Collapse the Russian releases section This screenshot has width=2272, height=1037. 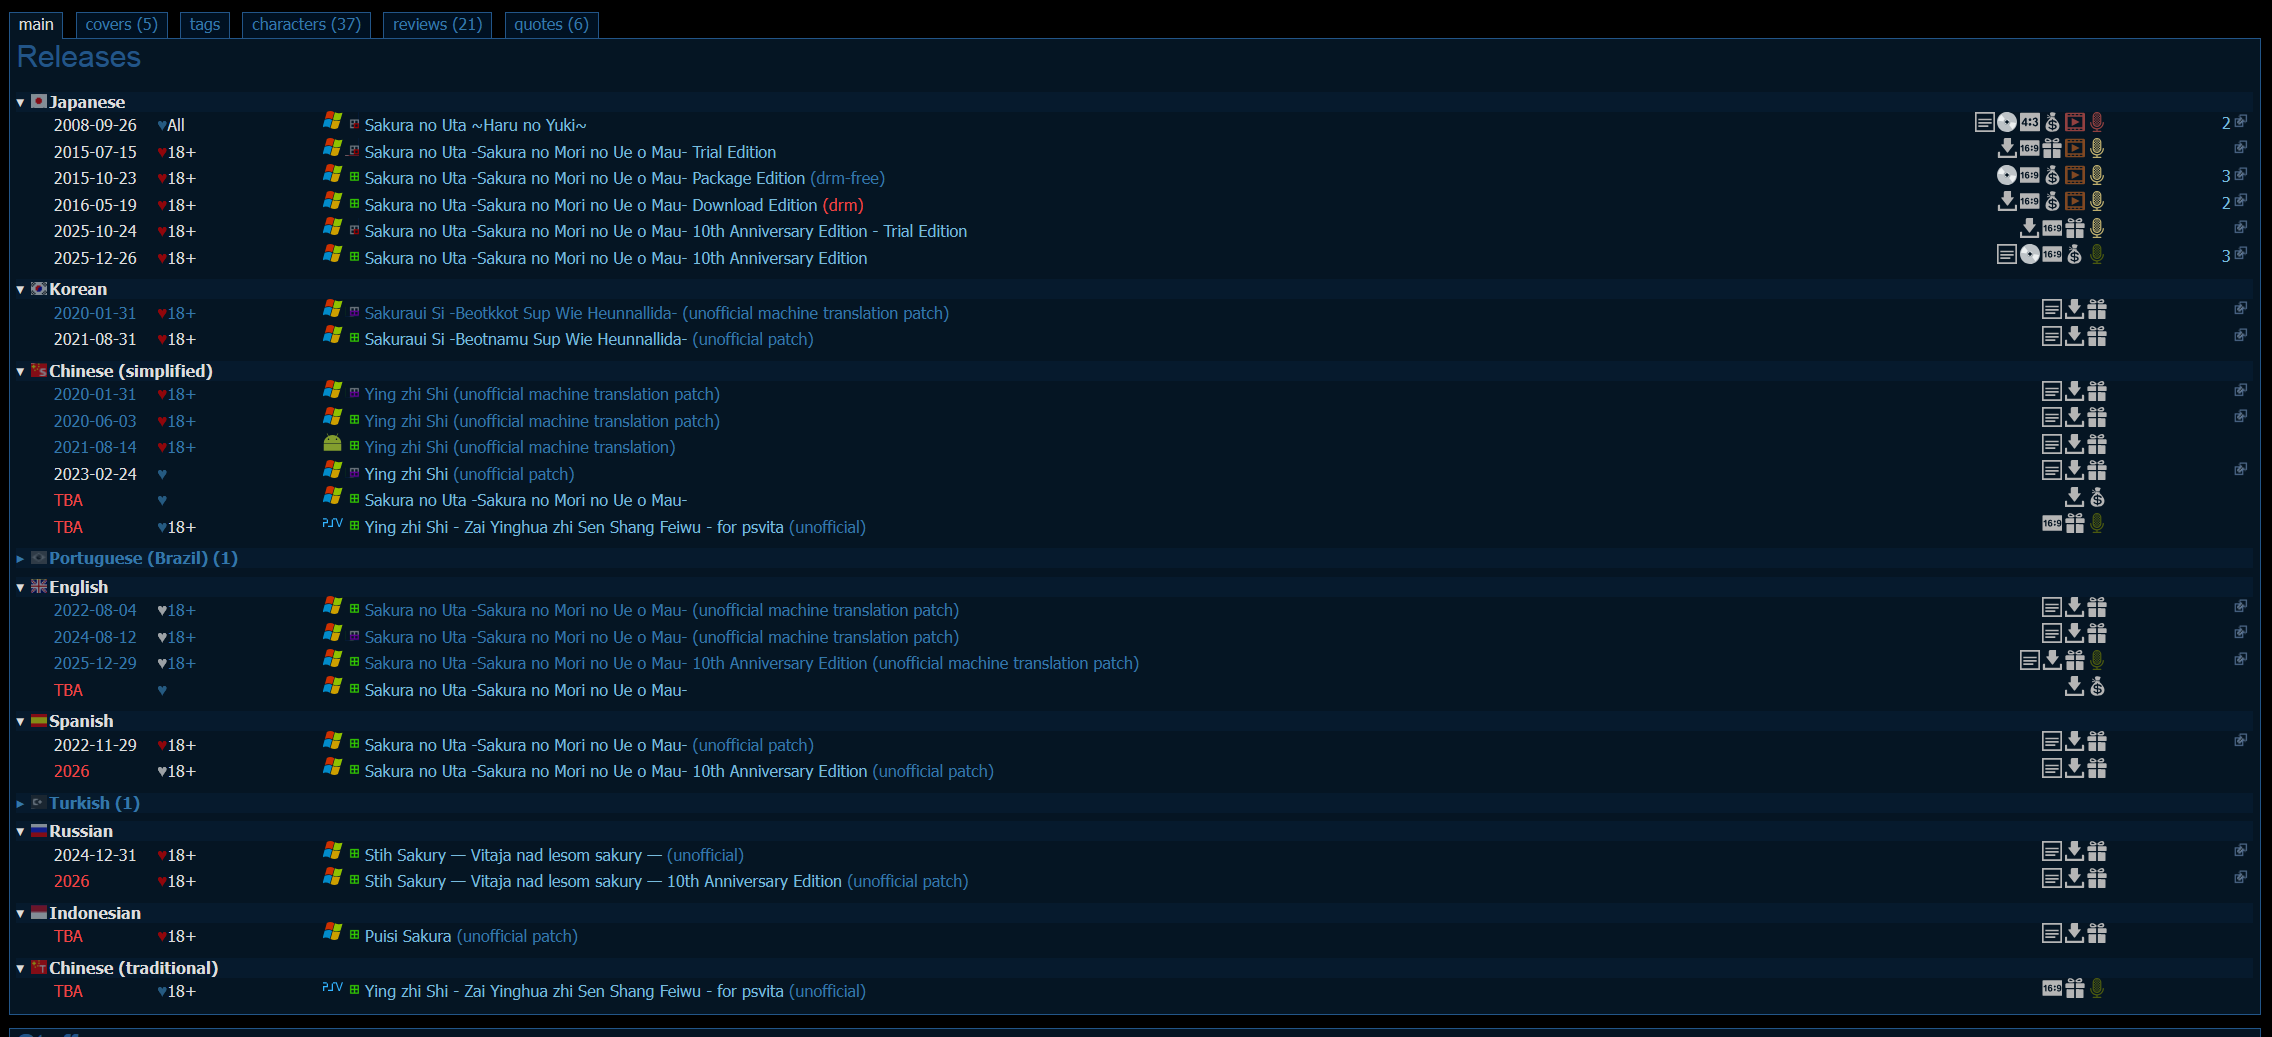pos(20,831)
